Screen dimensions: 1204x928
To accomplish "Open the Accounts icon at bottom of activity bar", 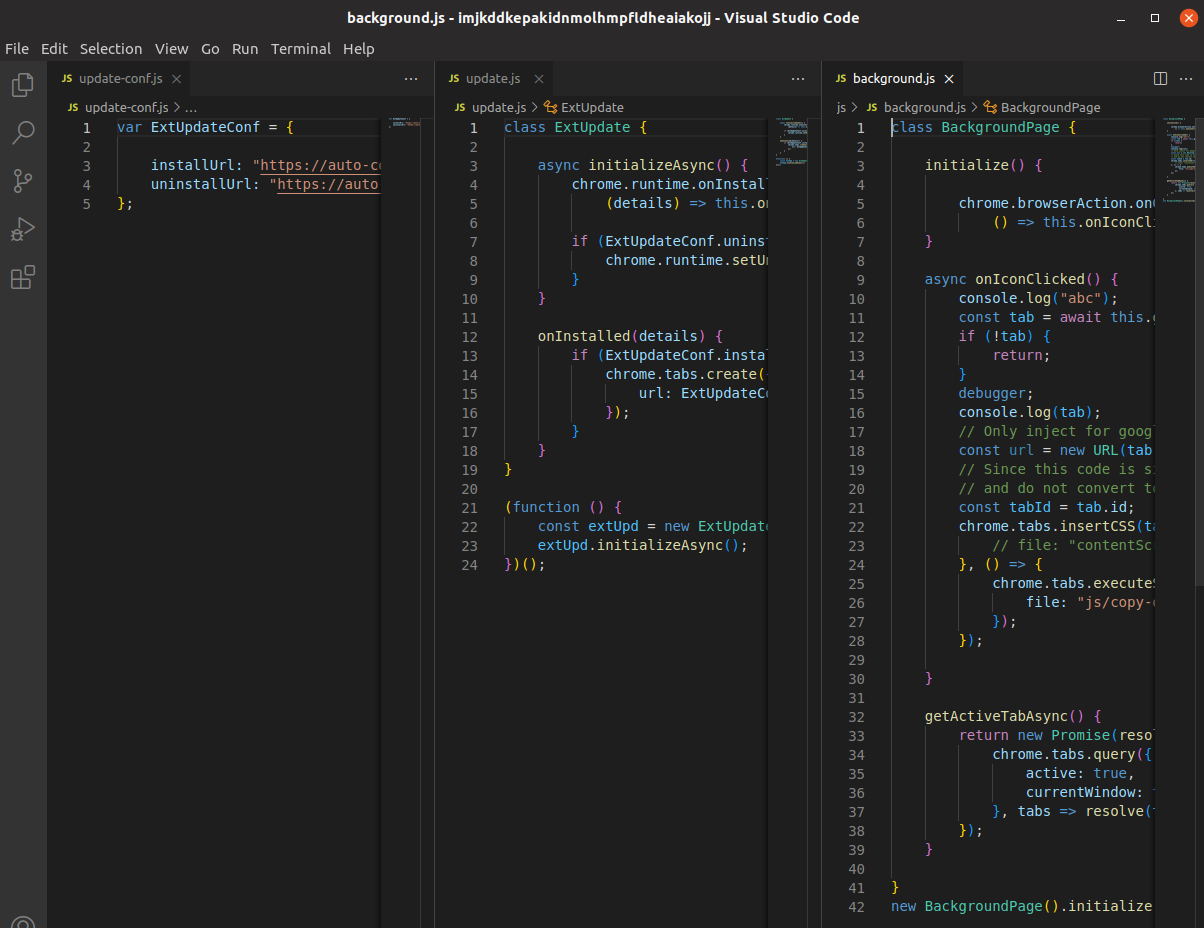I will pyautogui.click(x=22, y=922).
